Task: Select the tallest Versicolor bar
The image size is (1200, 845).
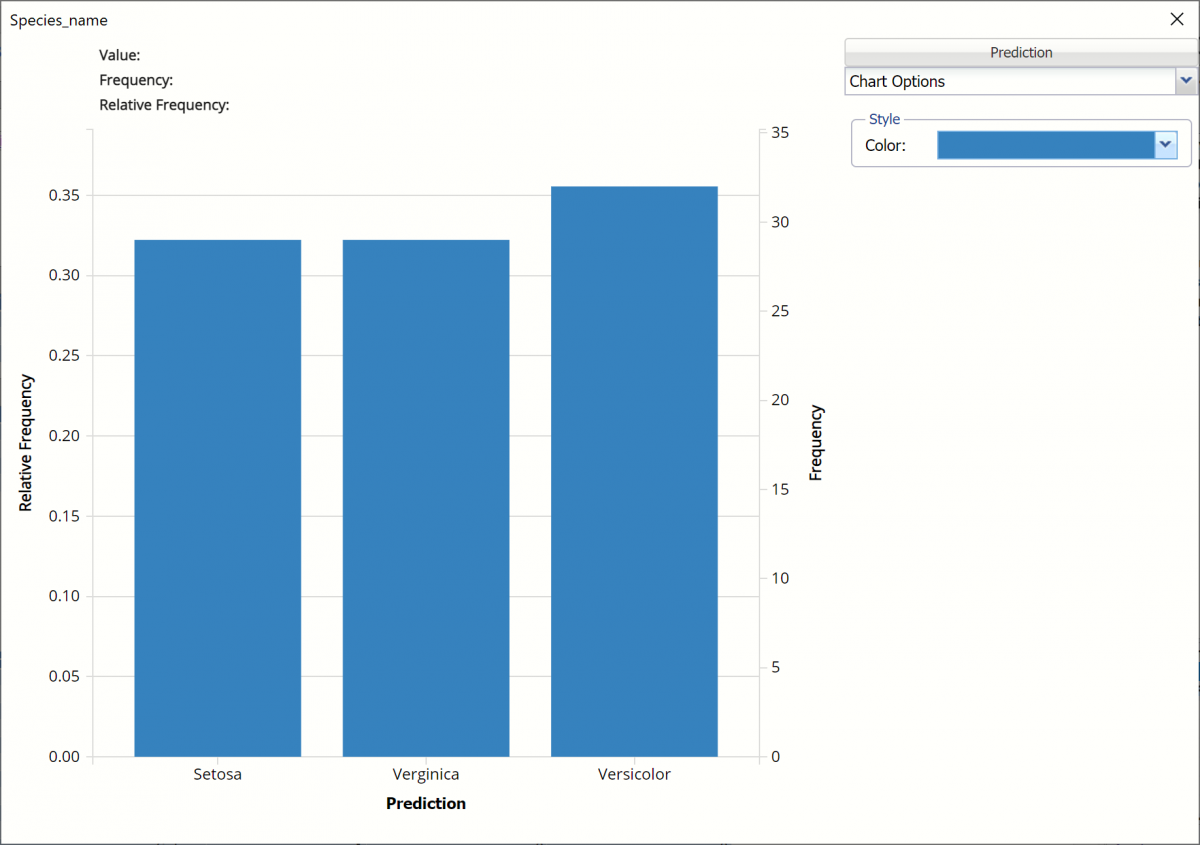Action: click(x=634, y=471)
